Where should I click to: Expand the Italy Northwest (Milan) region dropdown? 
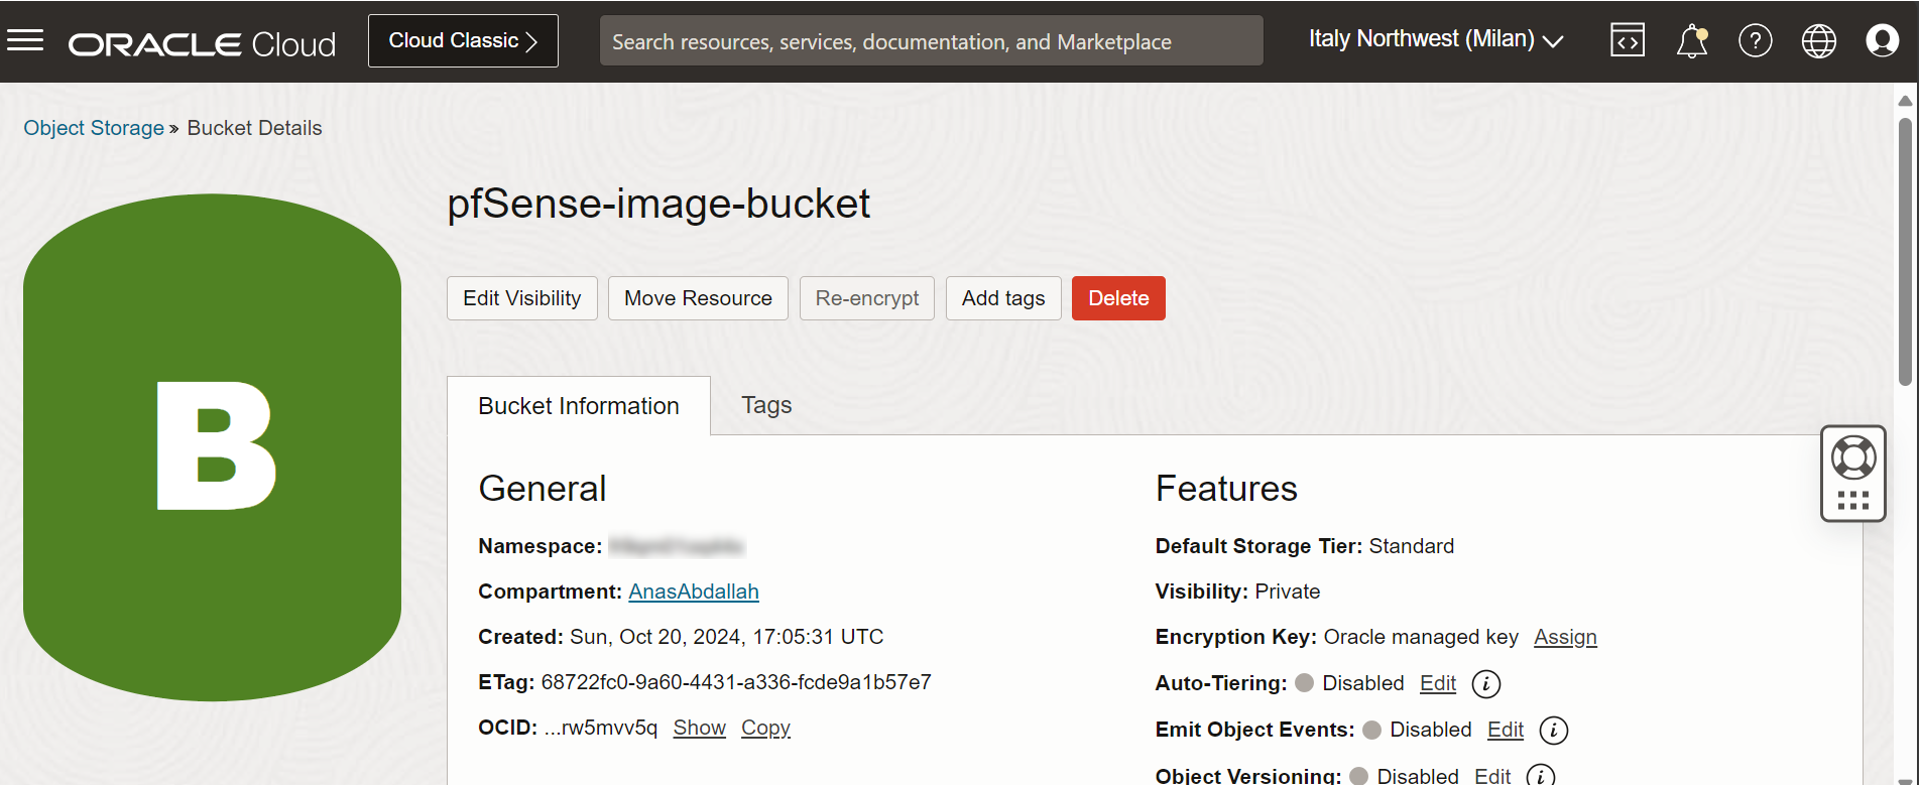coord(1435,40)
